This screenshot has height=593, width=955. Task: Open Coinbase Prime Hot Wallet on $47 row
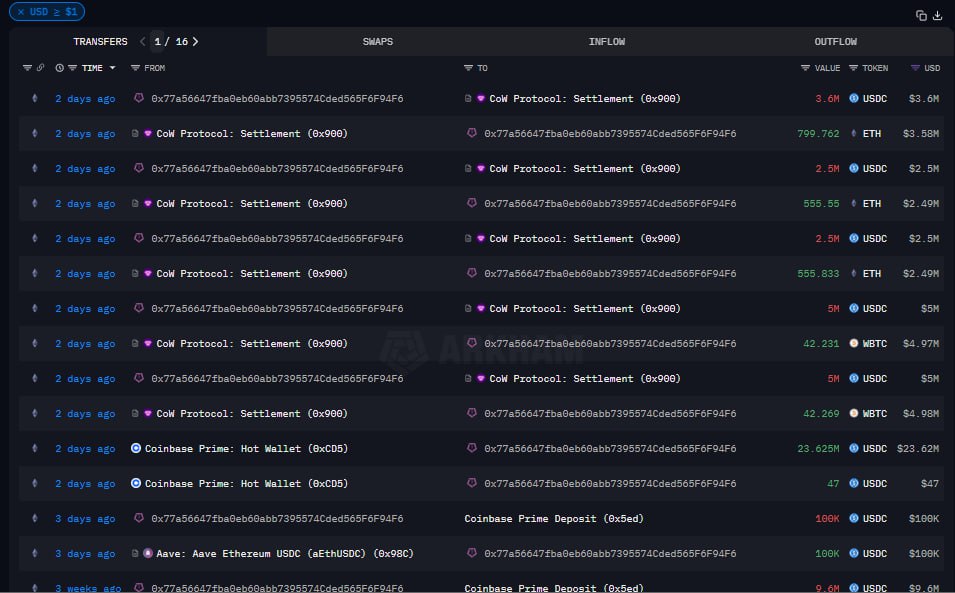click(x=246, y=483)
